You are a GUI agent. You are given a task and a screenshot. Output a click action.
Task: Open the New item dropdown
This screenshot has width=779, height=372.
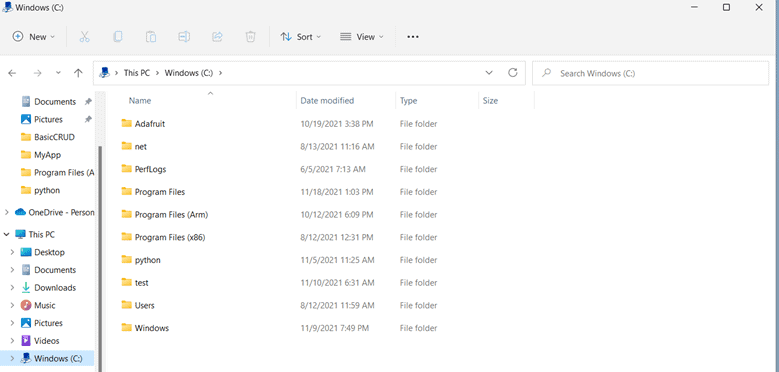(34, 37)
